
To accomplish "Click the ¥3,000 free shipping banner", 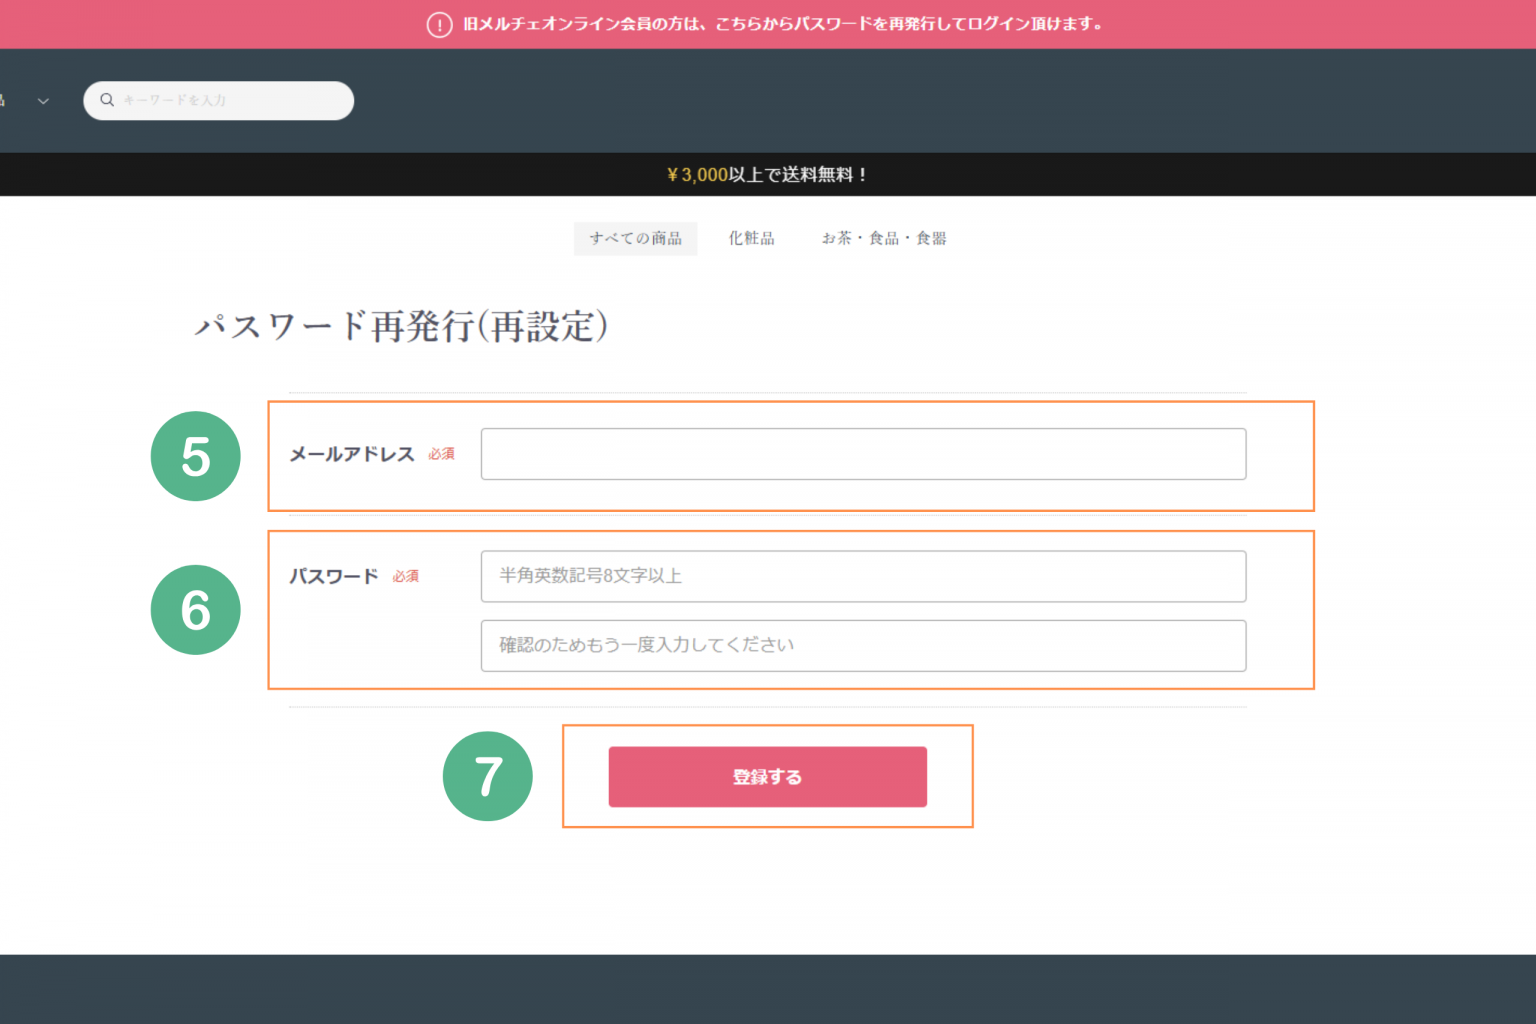I will click(x=767, y=175).
